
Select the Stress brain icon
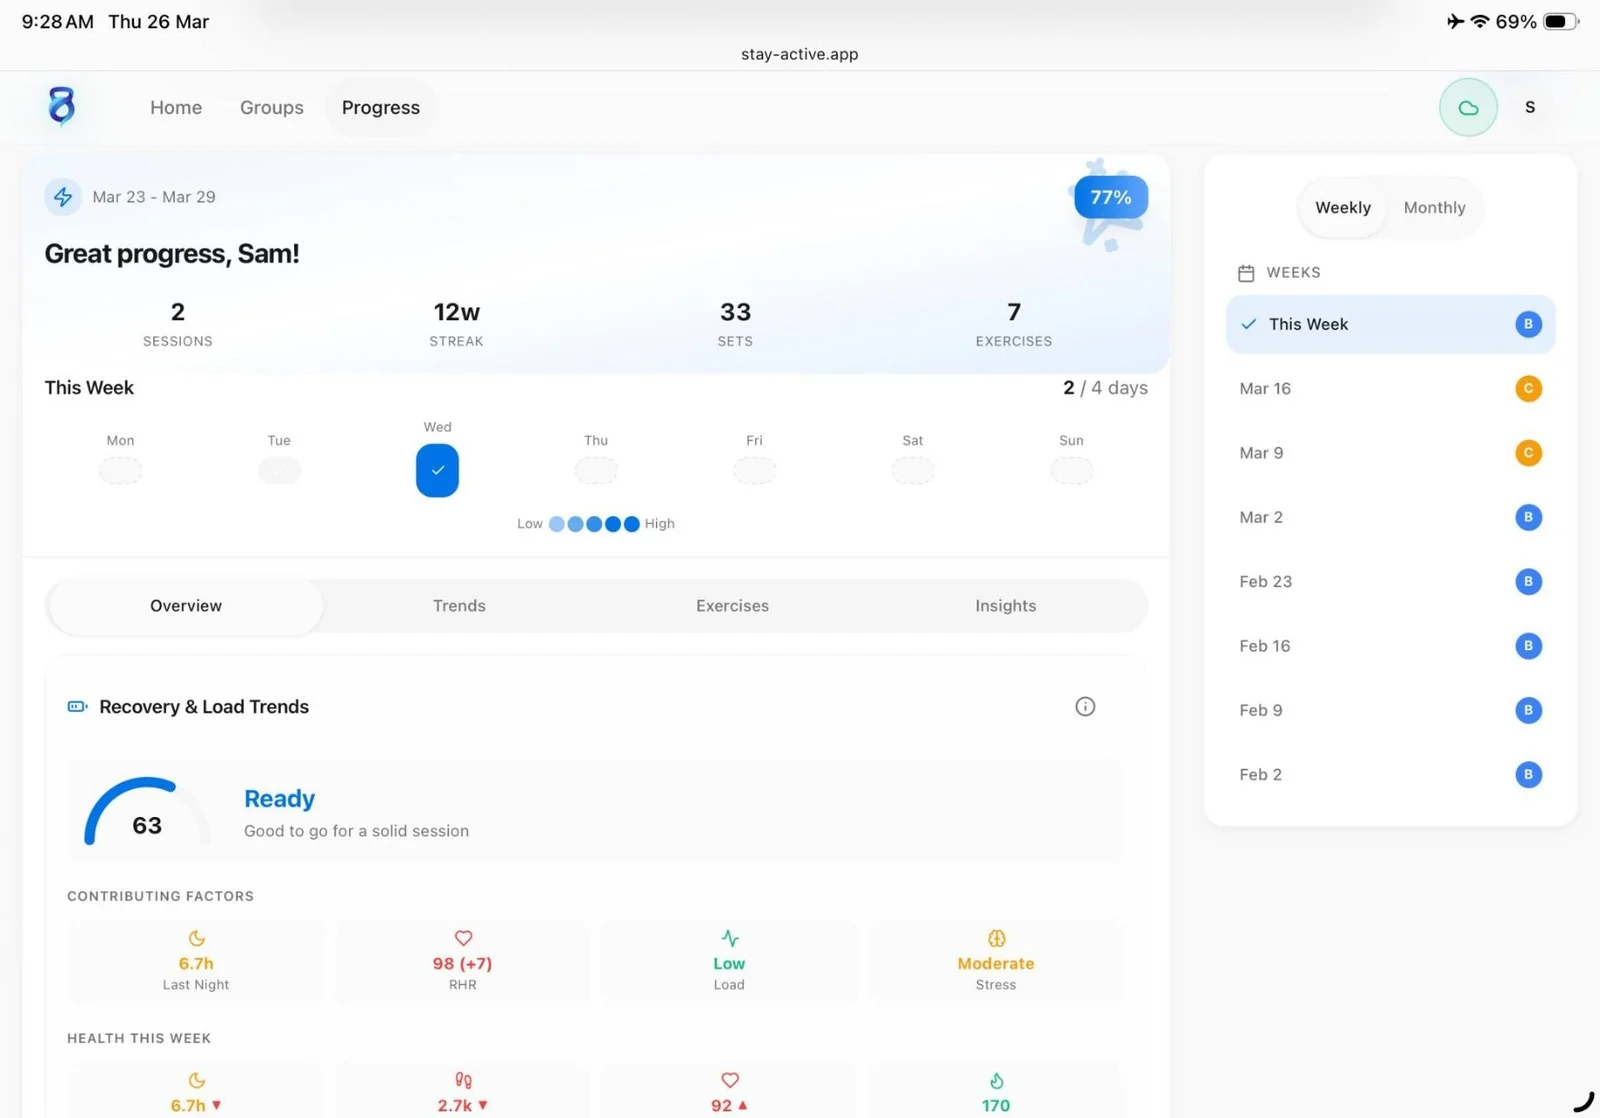point(996,938)
